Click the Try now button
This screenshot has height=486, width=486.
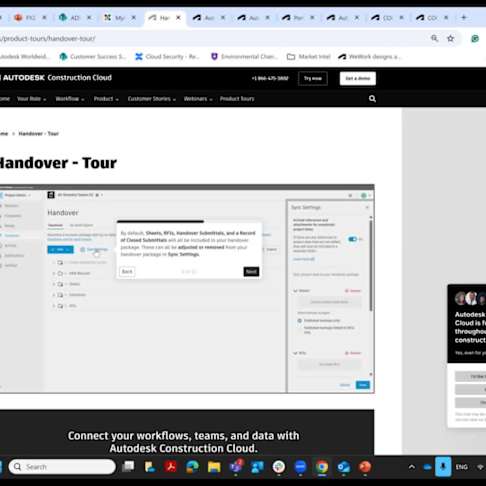pyautogui.click(x=313, y=78)
